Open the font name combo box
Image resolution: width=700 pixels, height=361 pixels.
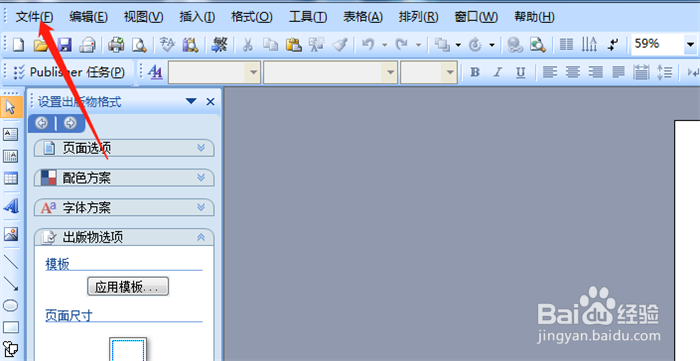330,72
